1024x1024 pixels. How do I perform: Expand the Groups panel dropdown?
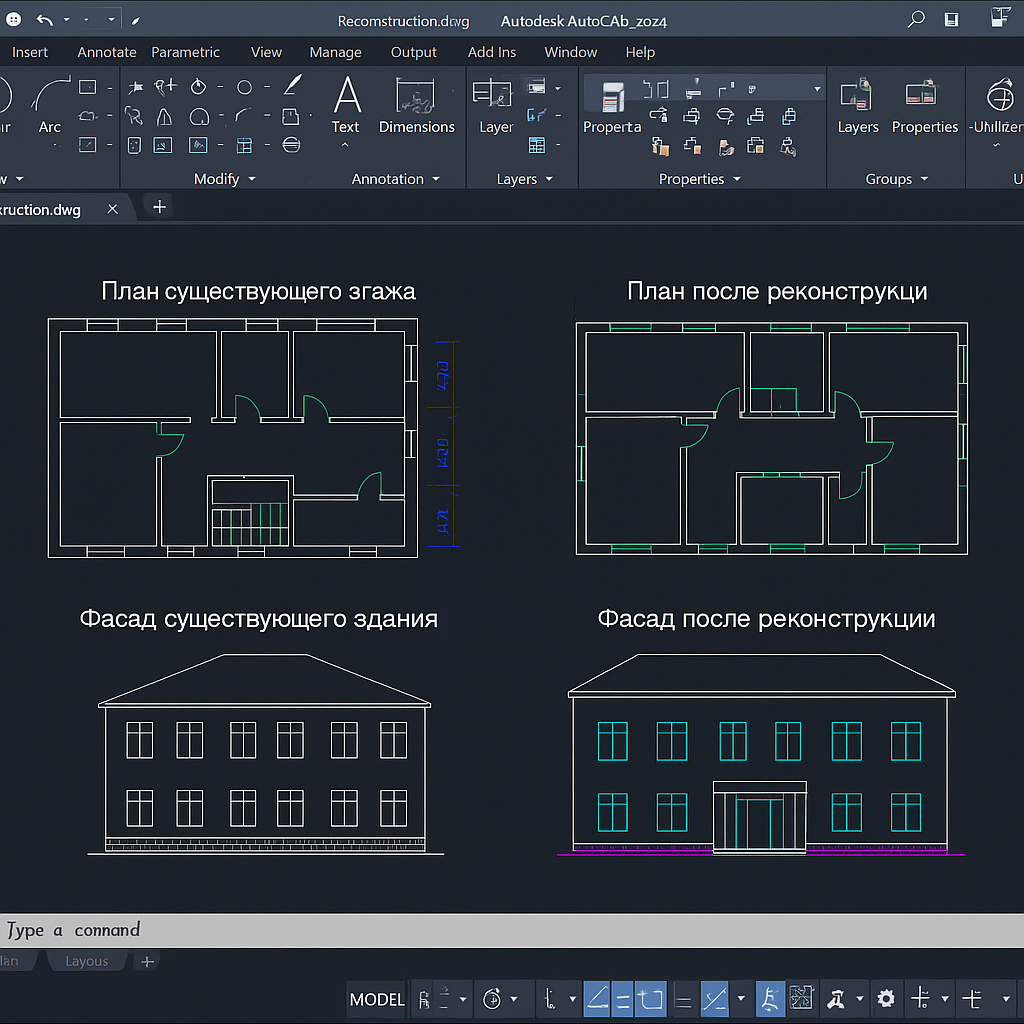[924, 179]
